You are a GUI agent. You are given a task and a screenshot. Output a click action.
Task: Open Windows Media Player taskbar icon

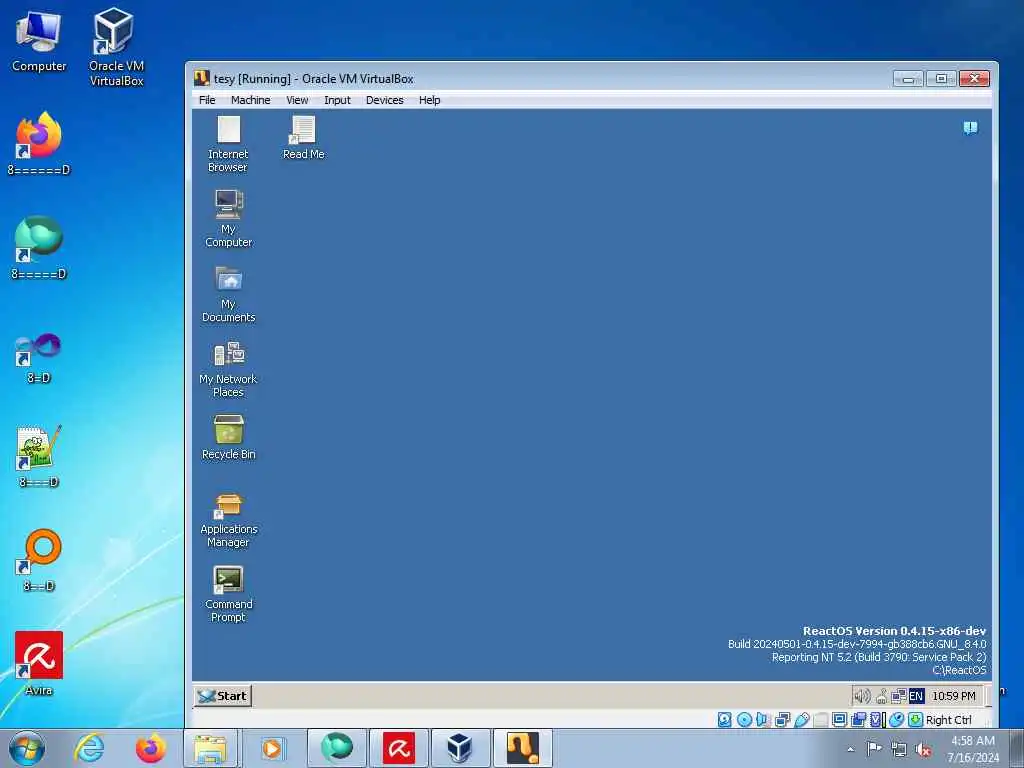pyautogui.click(x=272, y=748)
